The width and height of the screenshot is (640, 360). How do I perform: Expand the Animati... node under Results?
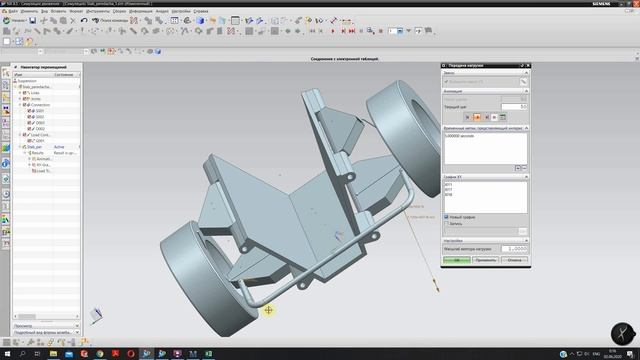click(29, 159)
